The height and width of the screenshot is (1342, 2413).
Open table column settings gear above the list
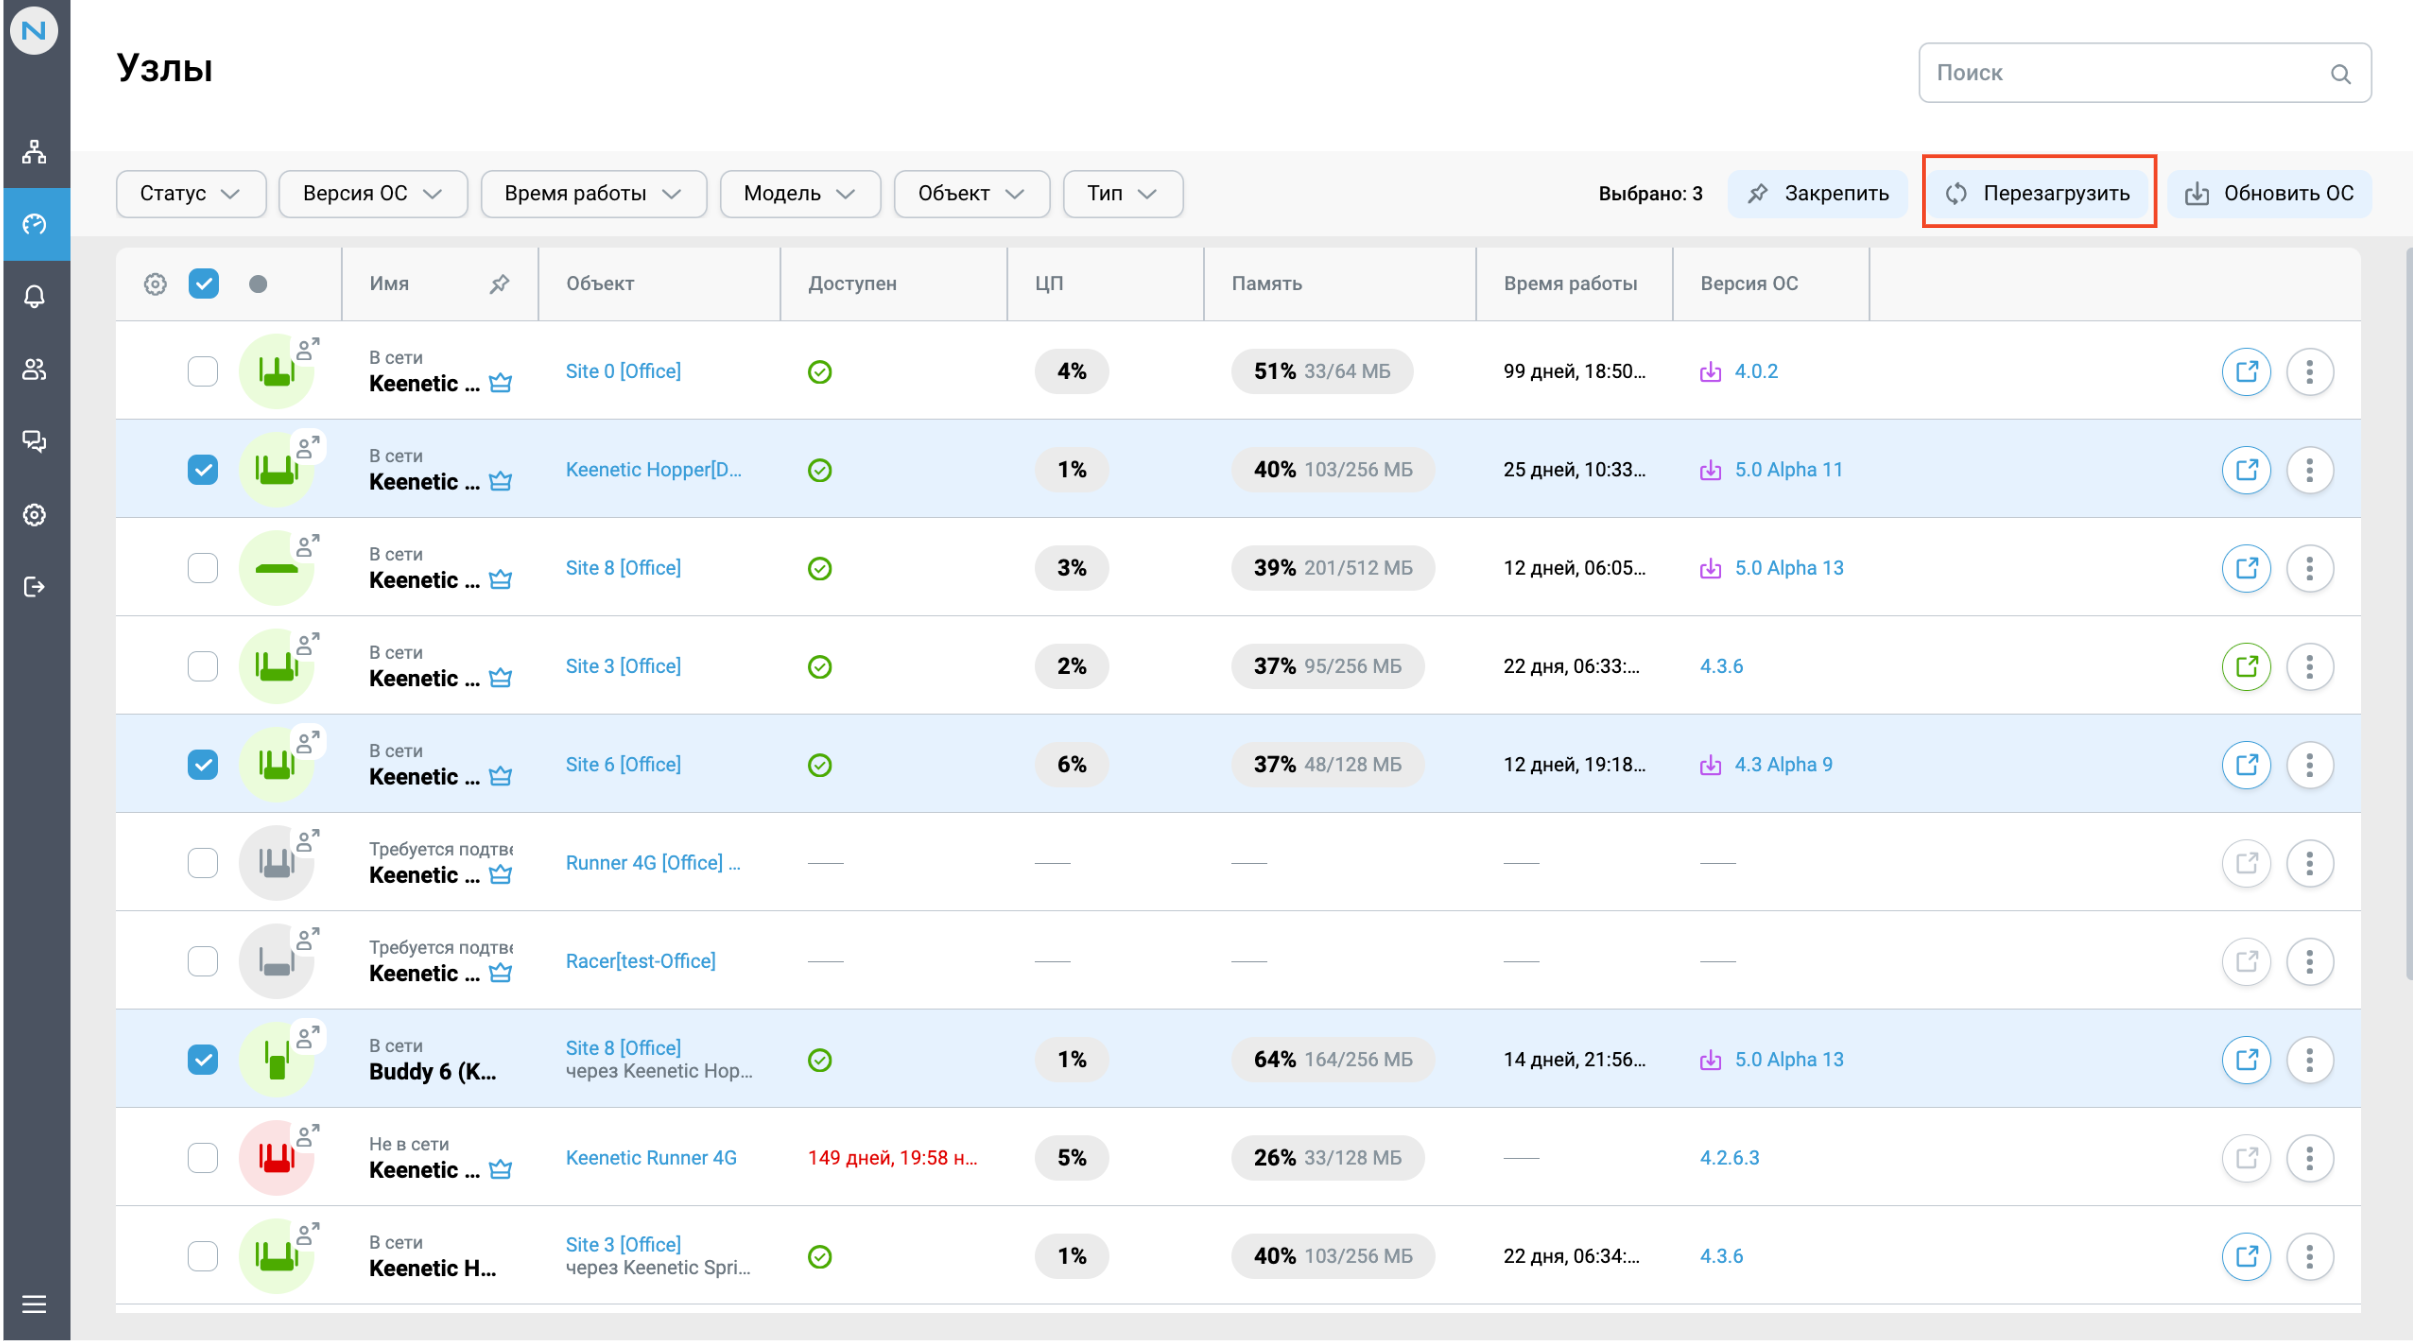155,284
